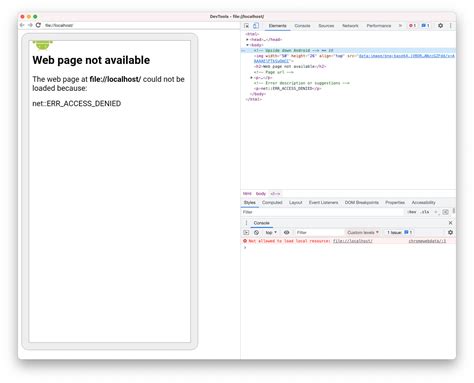Screen dimensions: 474x383
Task: Click the red error icon in console message
Action: [245, 241]
